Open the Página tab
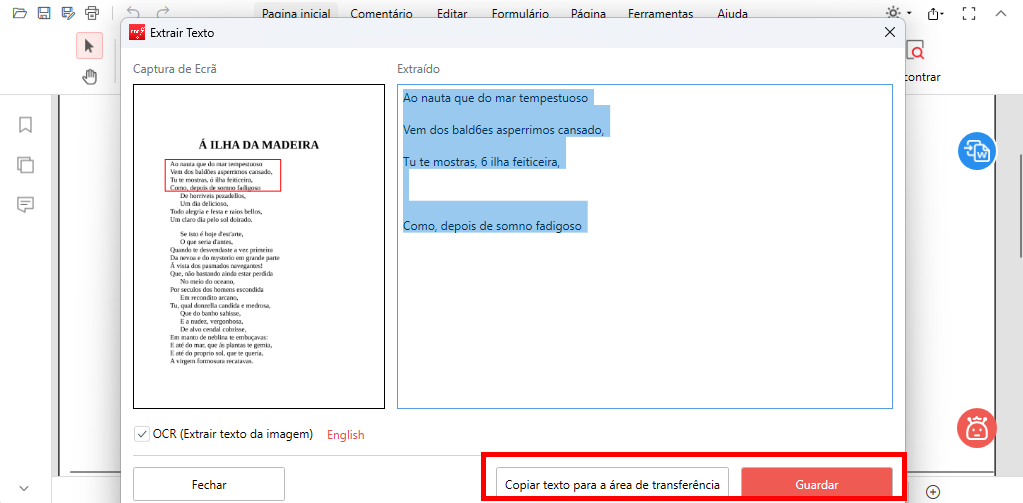 pyautogui.click(x=588, y=12)
